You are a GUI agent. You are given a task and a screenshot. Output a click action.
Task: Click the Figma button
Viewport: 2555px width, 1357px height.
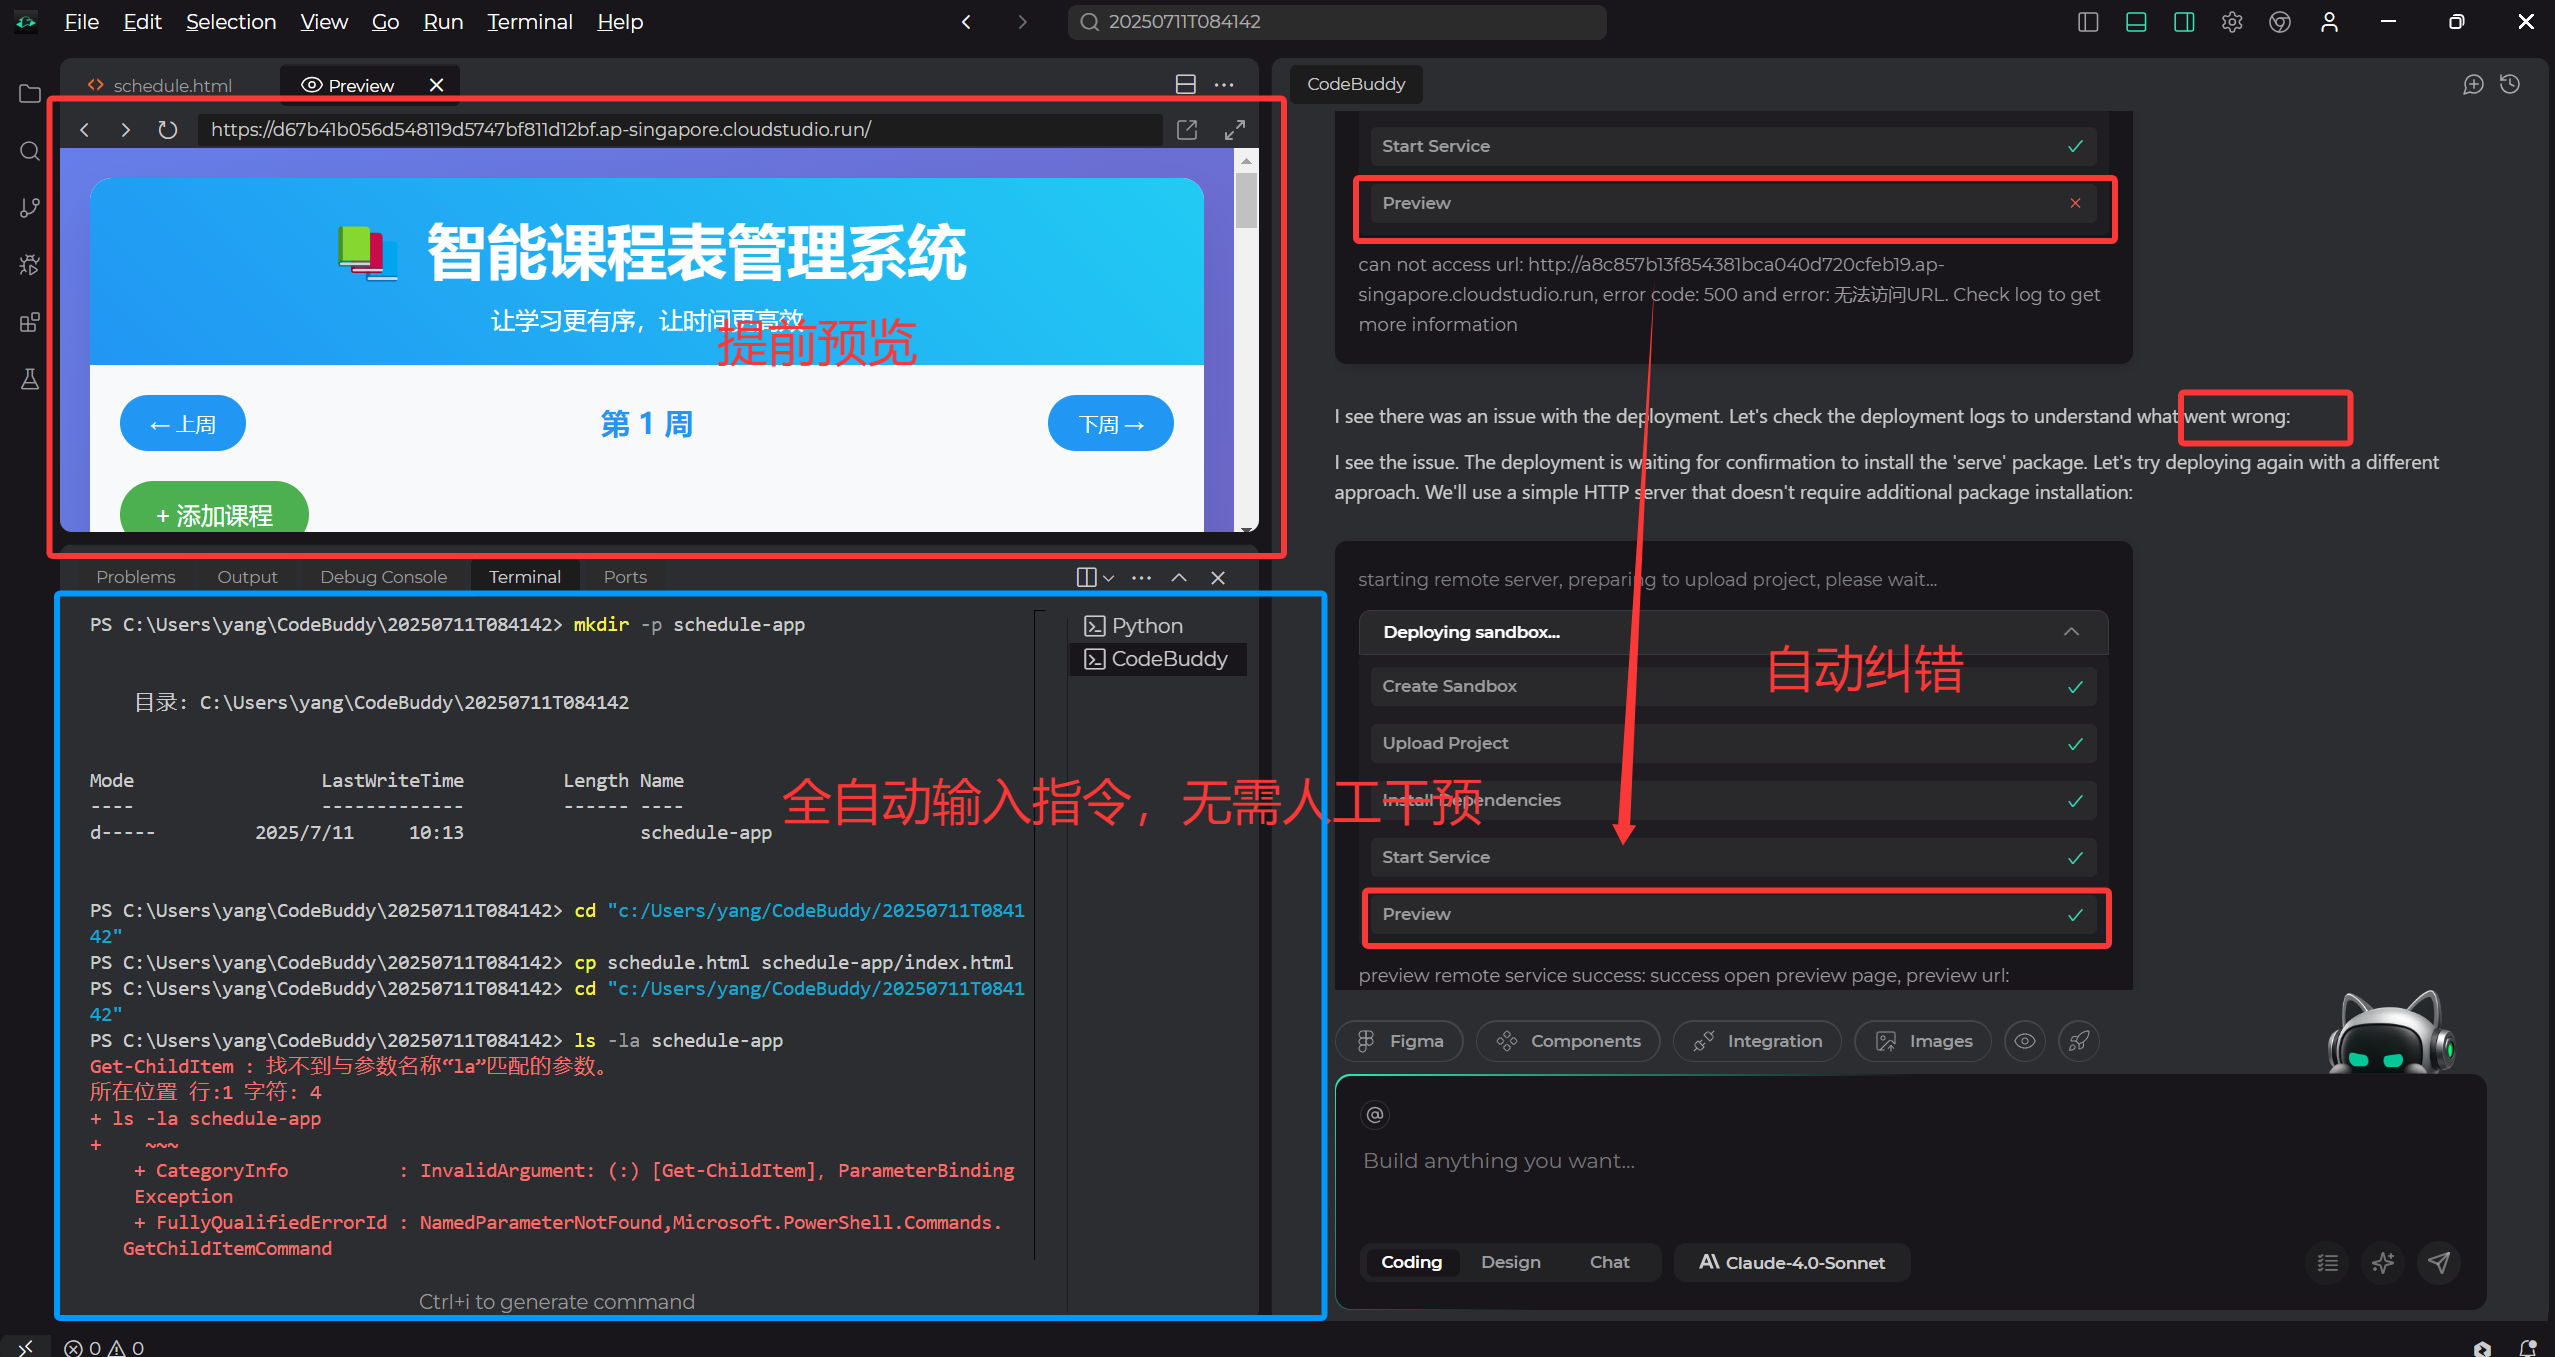tap(1399, 1041)
